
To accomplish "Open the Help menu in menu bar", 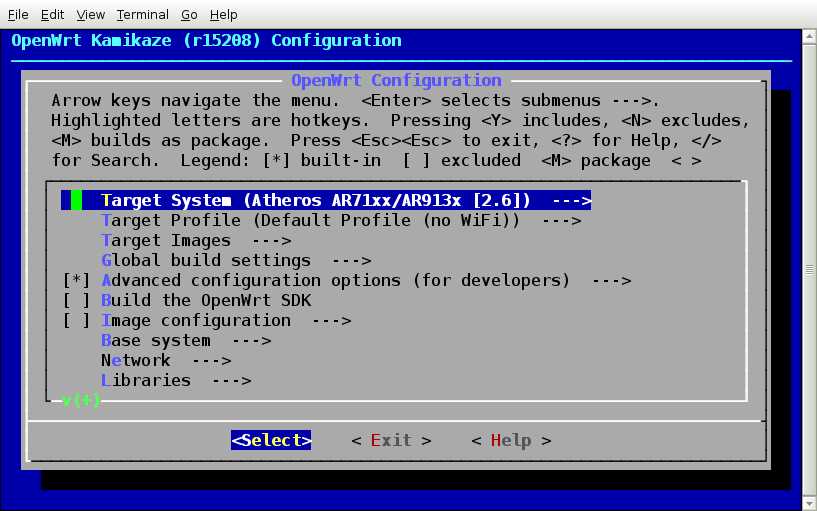I will 224,15.
